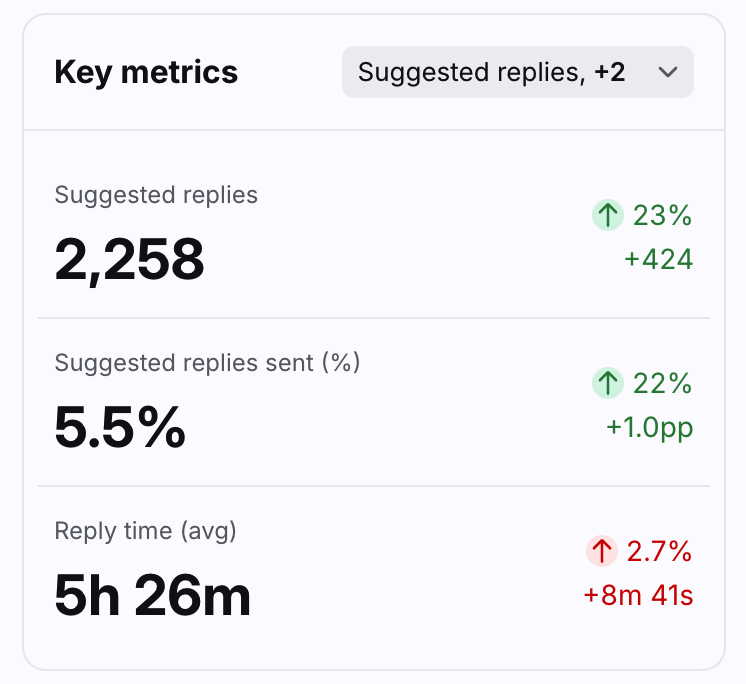Image resolution: width=746 pixels, height=684 pixels.
Task: Click the "Suggested replies," text in the selector
Action: click(472, 72)
